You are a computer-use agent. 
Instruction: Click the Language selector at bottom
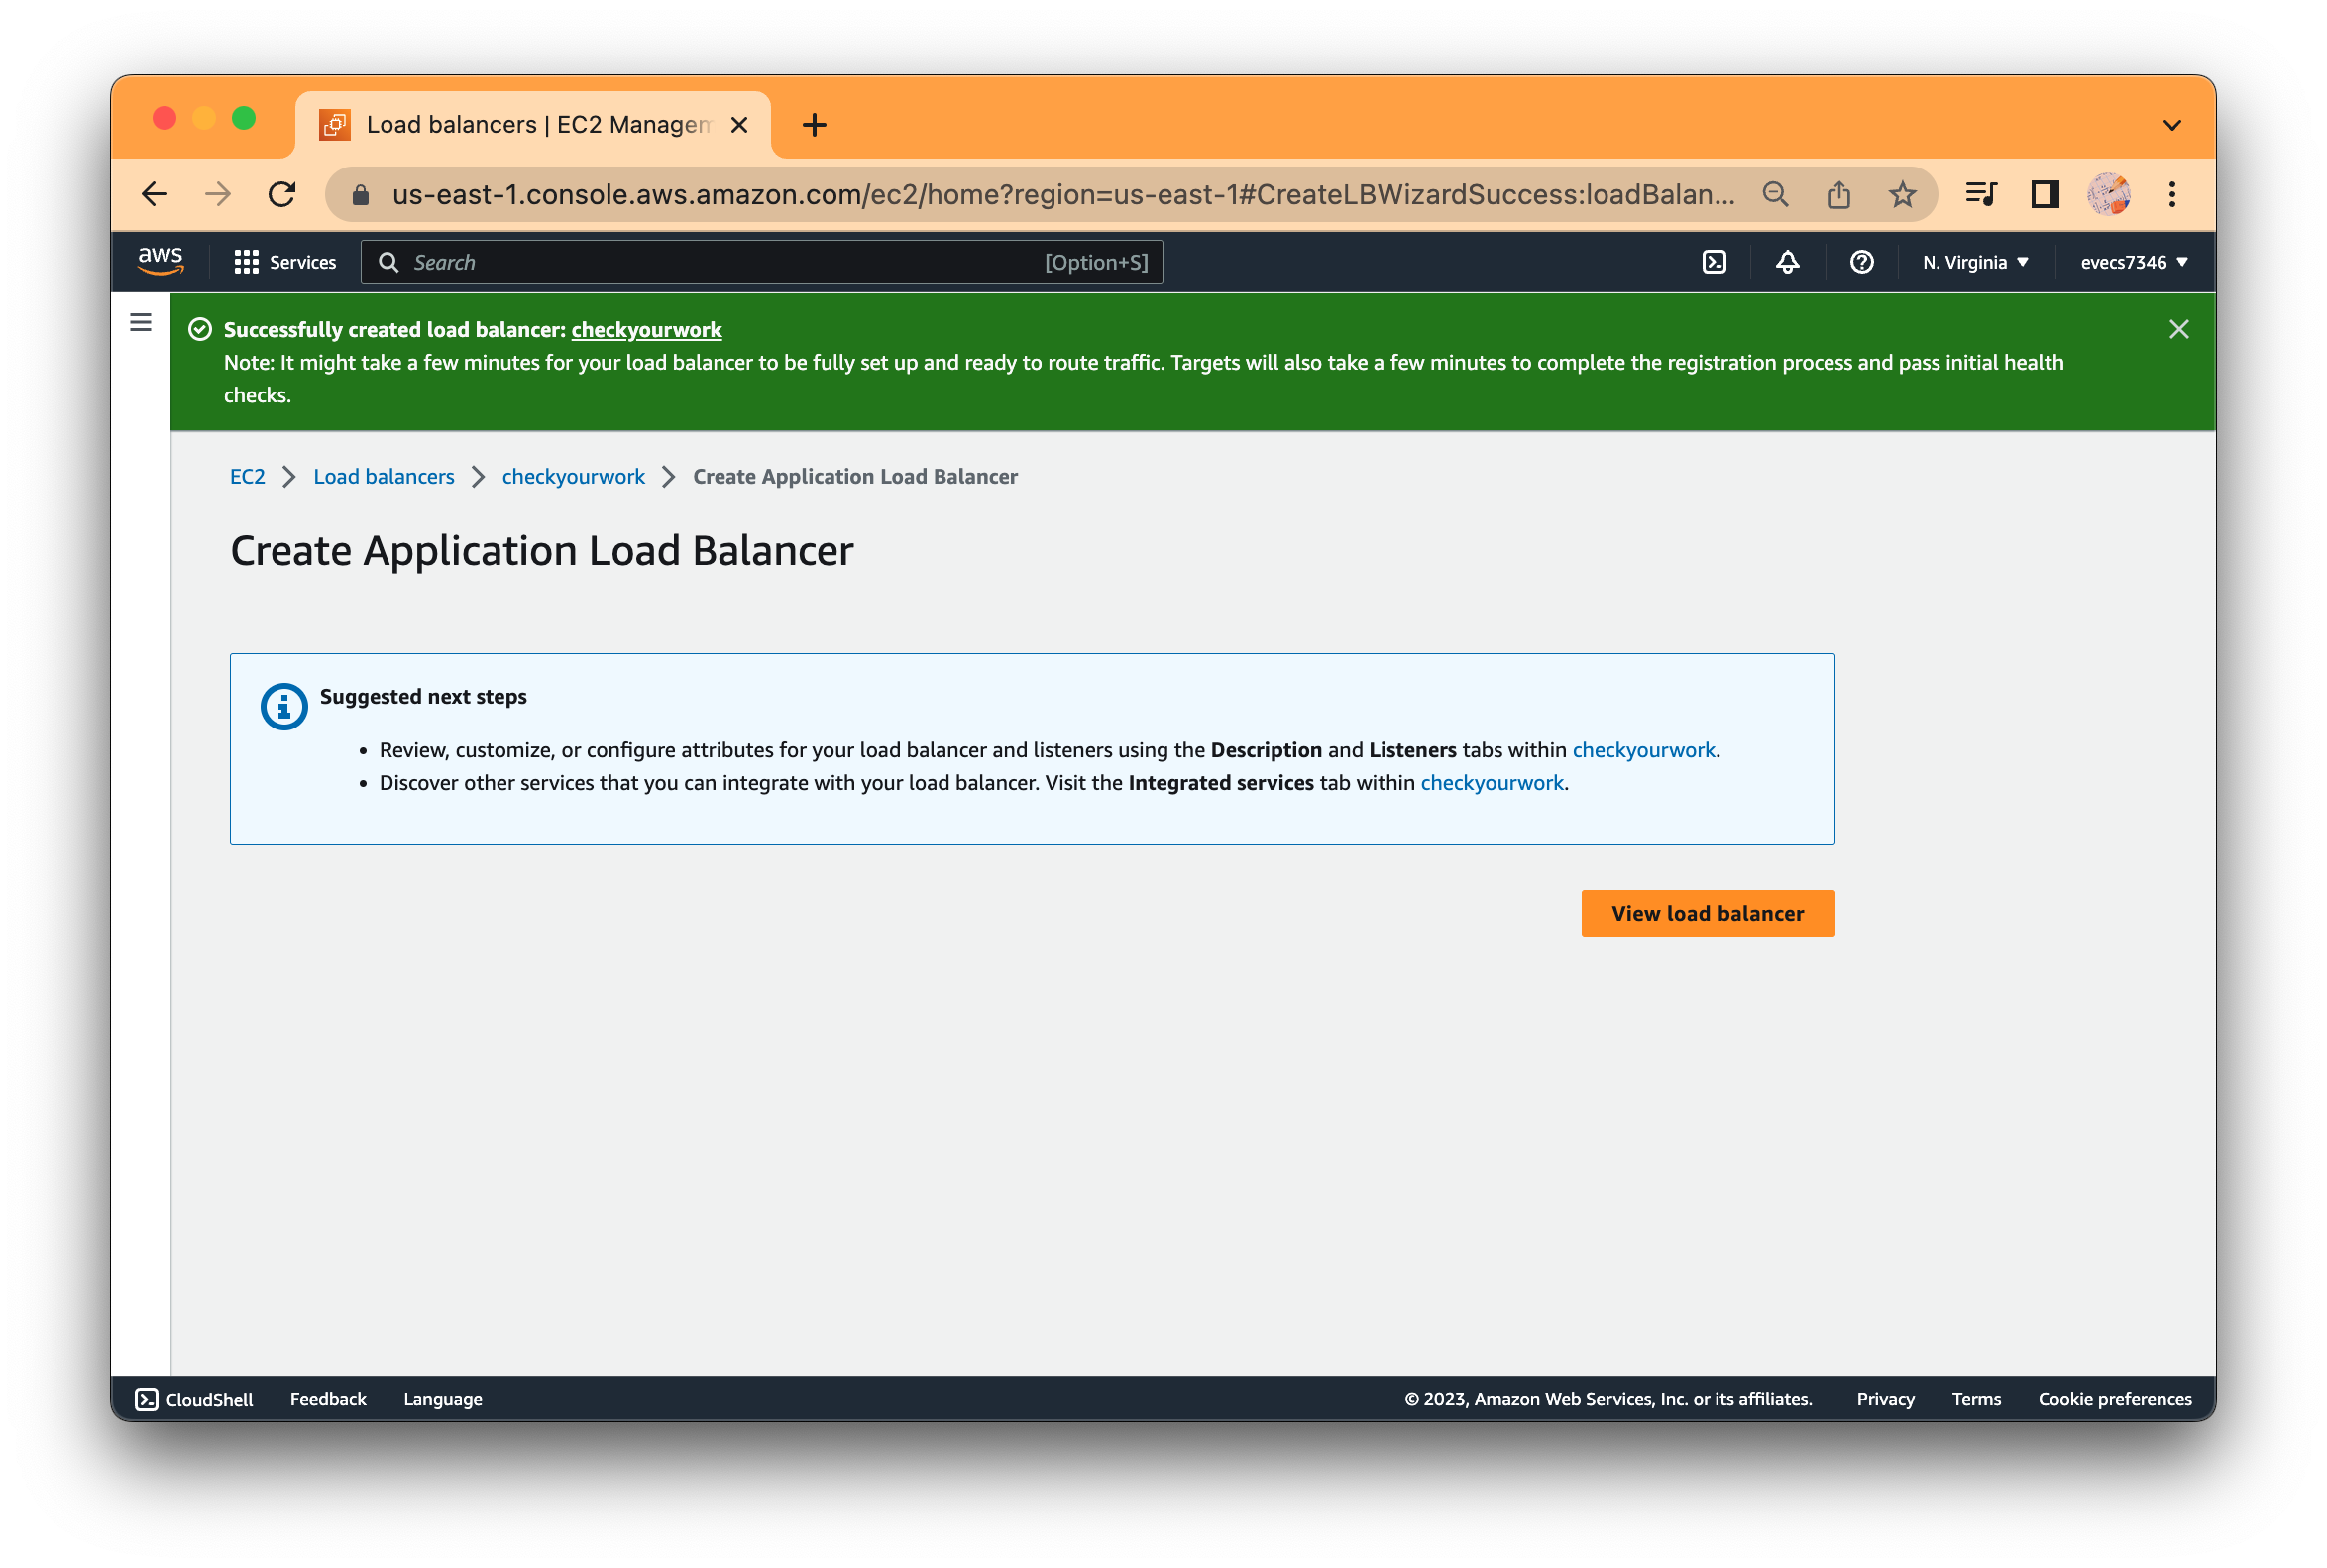click(x=443, y=1399)
